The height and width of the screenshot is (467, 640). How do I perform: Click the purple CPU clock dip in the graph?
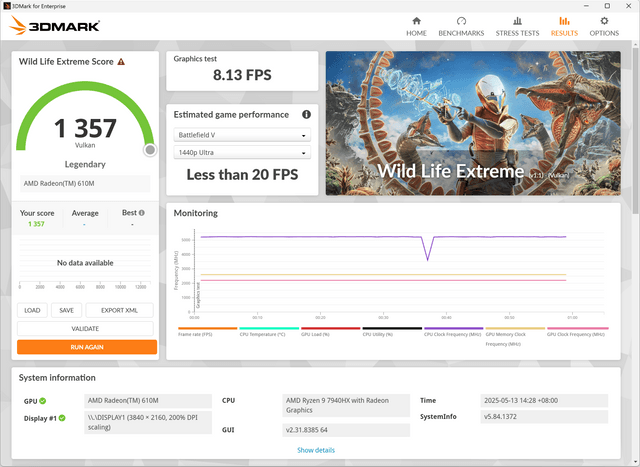(x=427, y=249)
